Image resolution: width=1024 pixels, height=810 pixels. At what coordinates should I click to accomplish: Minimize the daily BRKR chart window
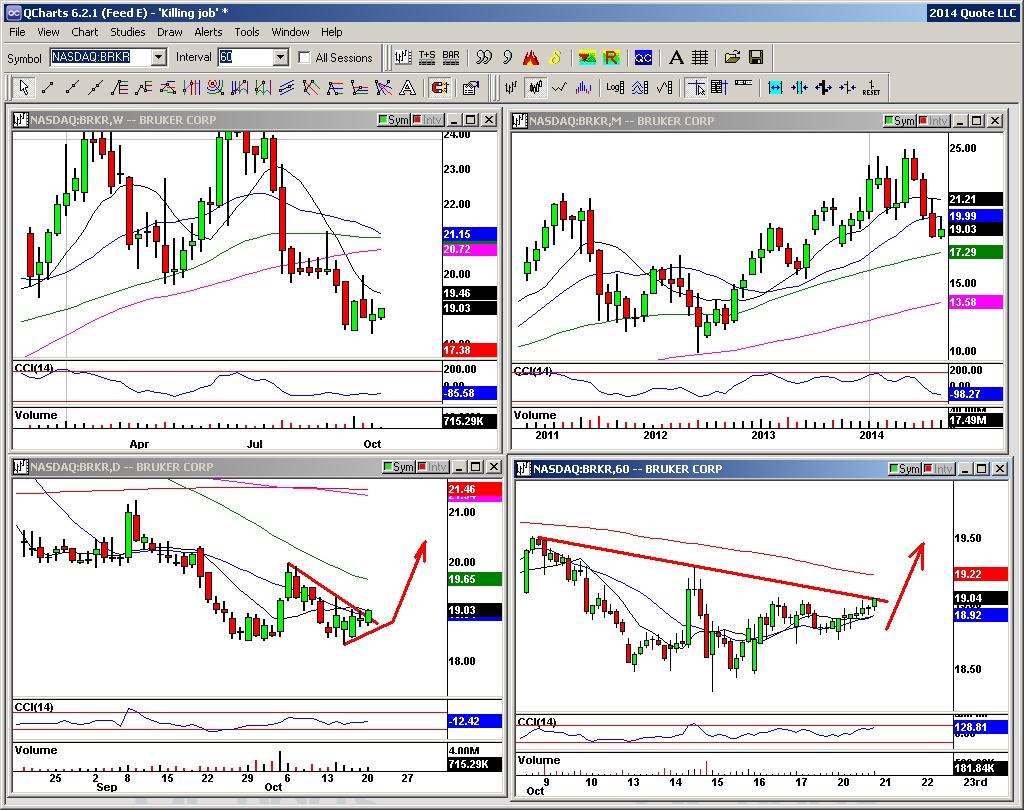458,466
